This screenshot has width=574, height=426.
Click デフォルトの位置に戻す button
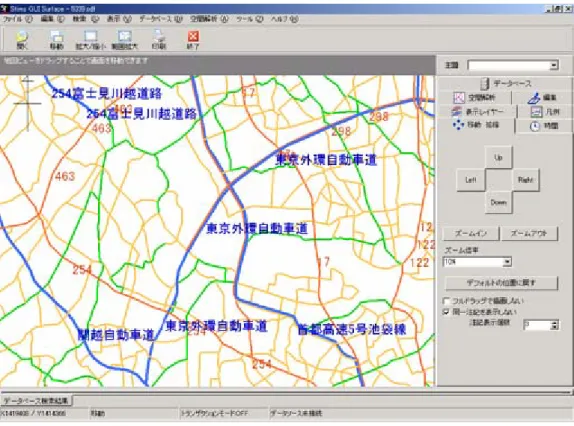501,283
